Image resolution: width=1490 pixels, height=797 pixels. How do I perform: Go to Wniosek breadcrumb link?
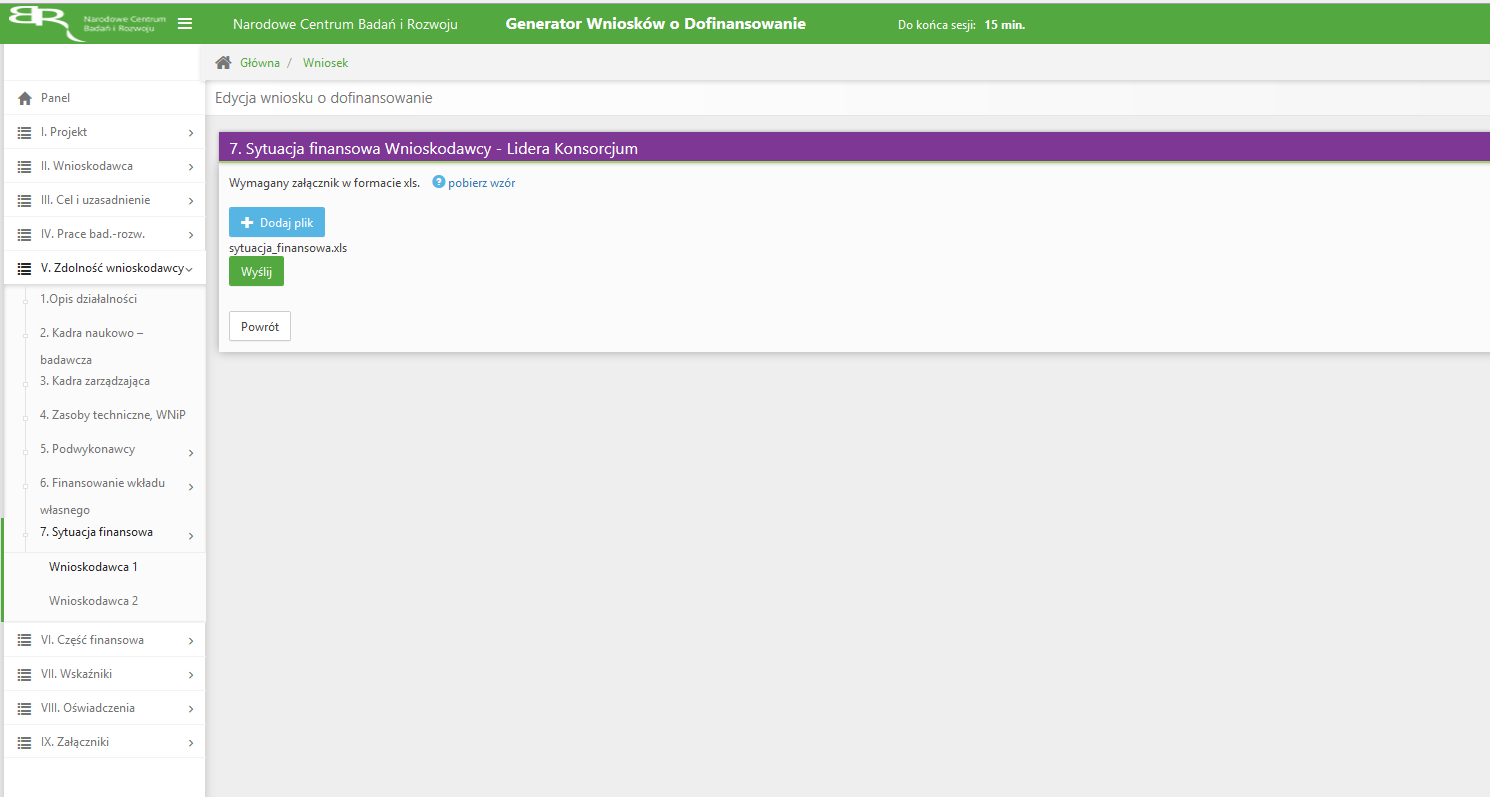326,63
